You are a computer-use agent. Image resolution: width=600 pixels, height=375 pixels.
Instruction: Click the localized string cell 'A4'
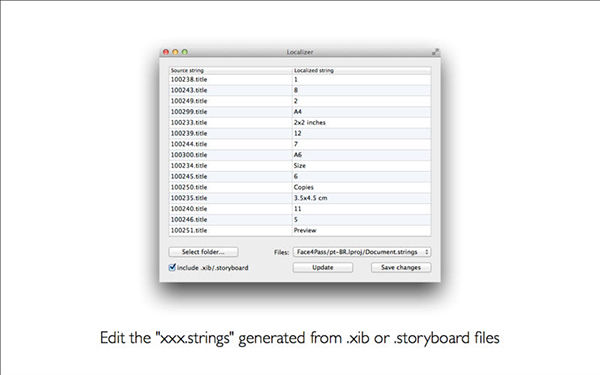[x=361, y=112]
